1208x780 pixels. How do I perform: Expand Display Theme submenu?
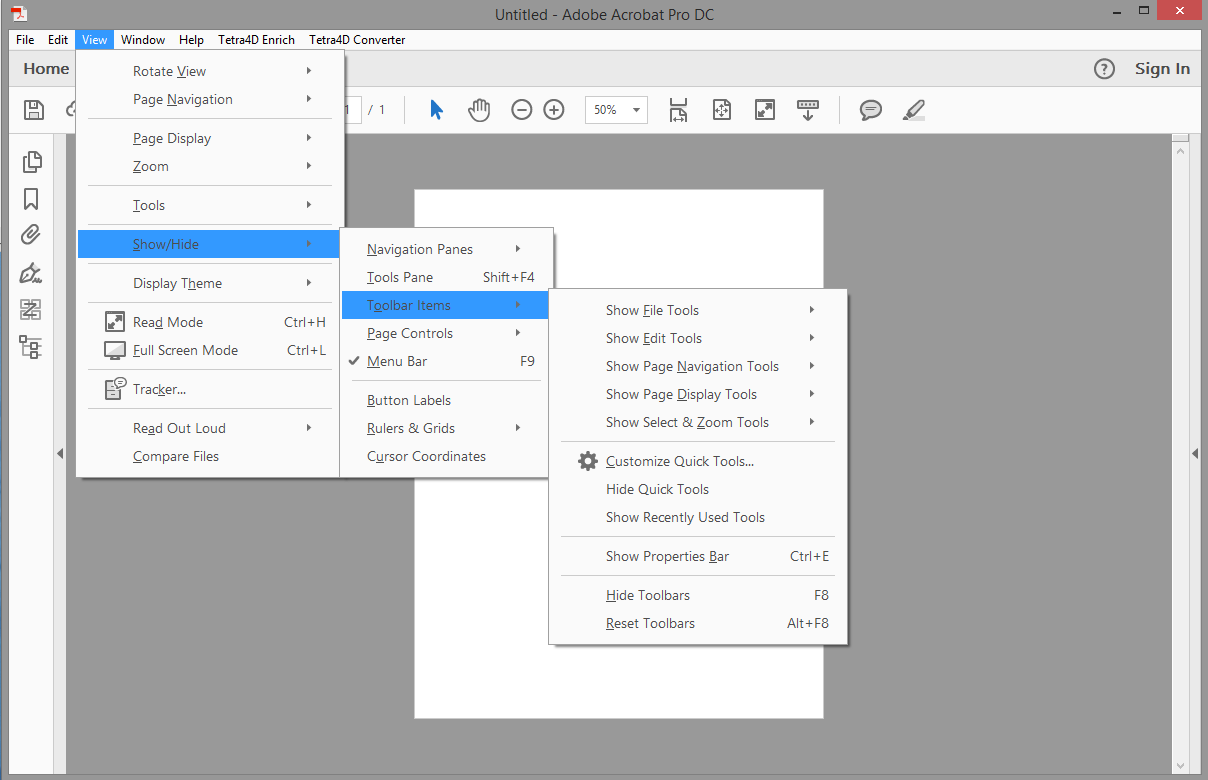(x=209, y=283)
